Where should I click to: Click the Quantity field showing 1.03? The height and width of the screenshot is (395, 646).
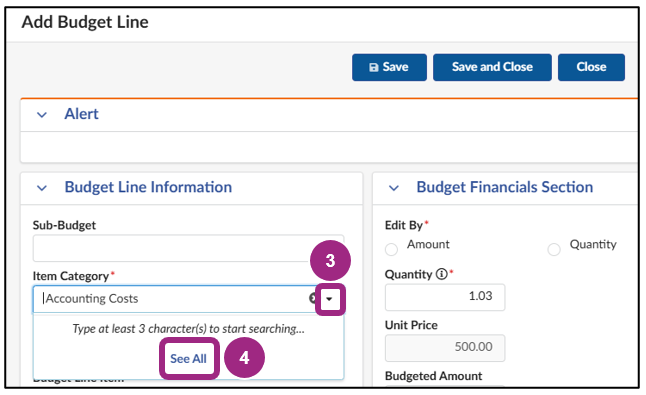445,297
